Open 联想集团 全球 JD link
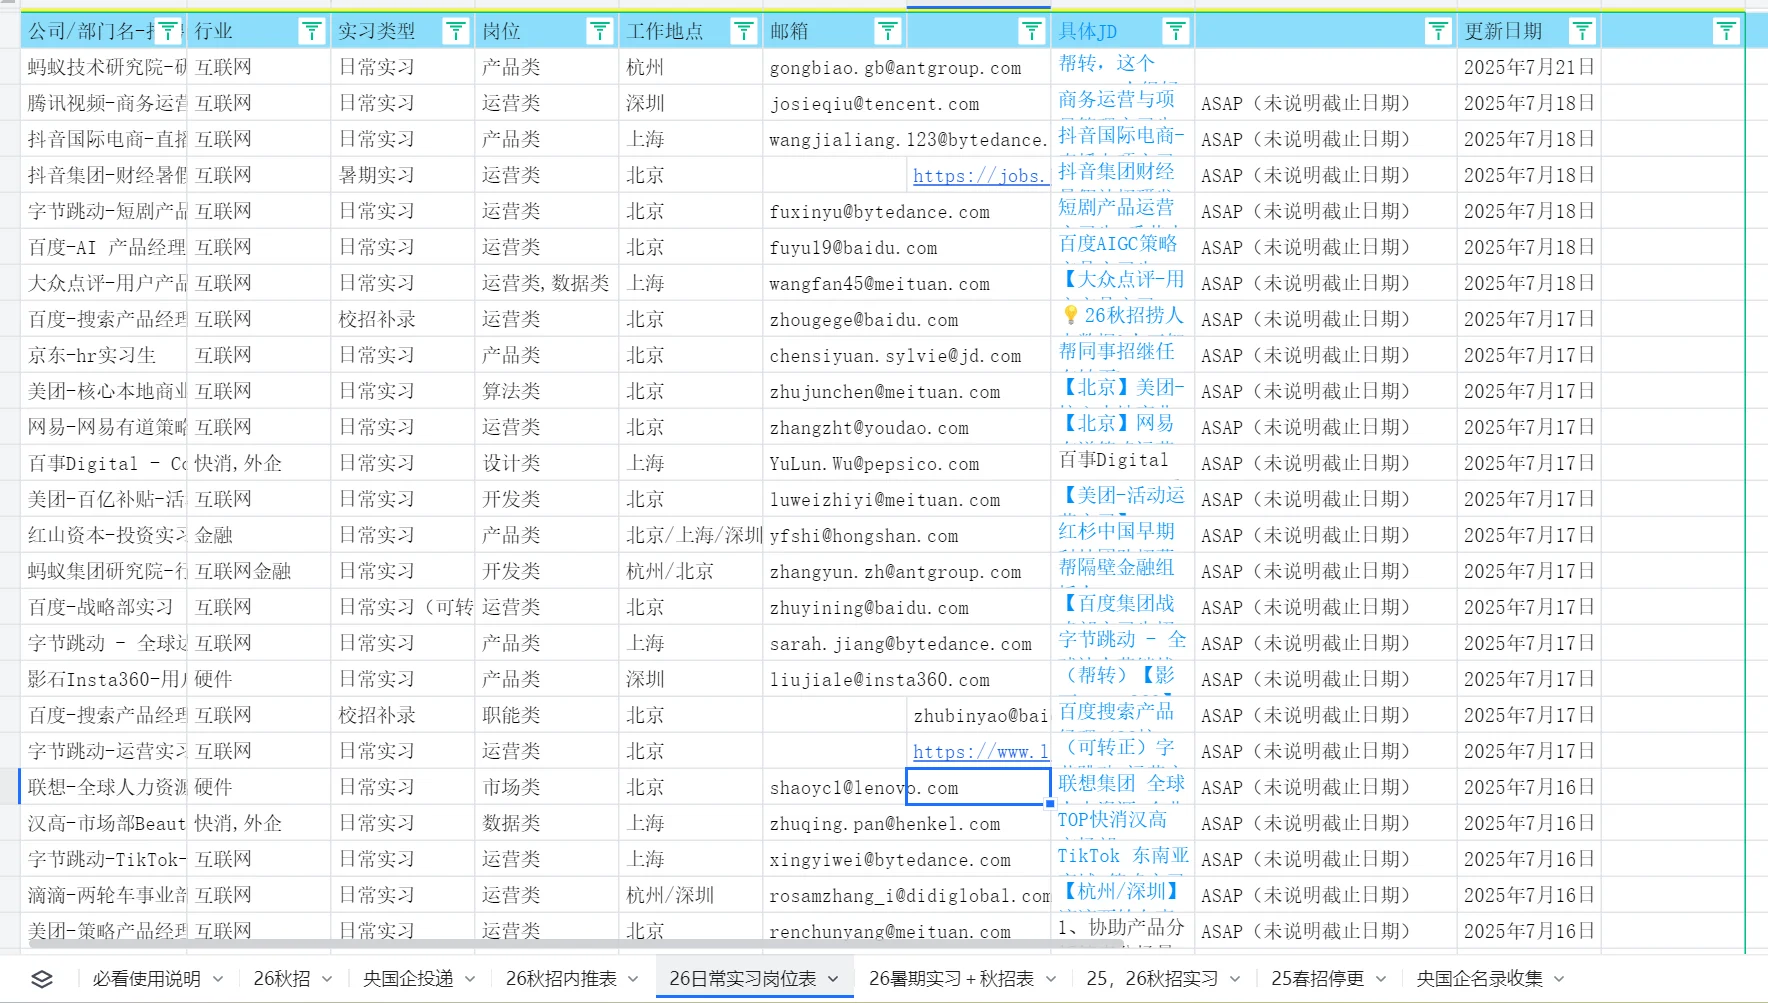The width and height of the screenshot is (1768, 1003). pos(1121,783)
